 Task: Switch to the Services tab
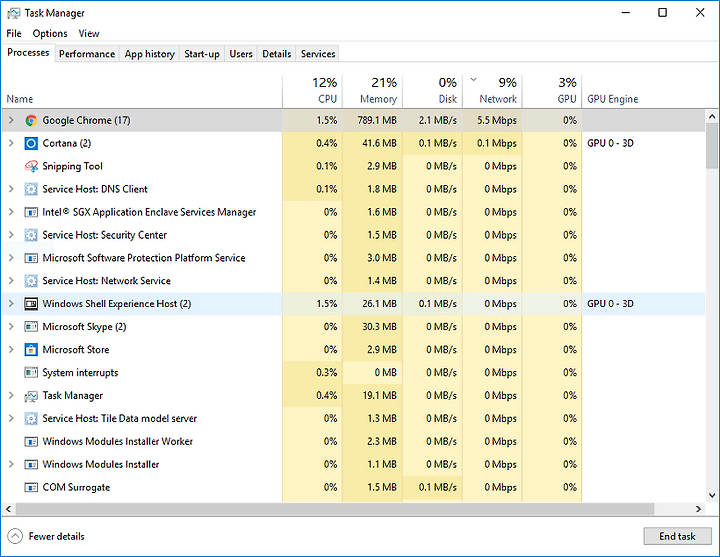click(318, 54)
